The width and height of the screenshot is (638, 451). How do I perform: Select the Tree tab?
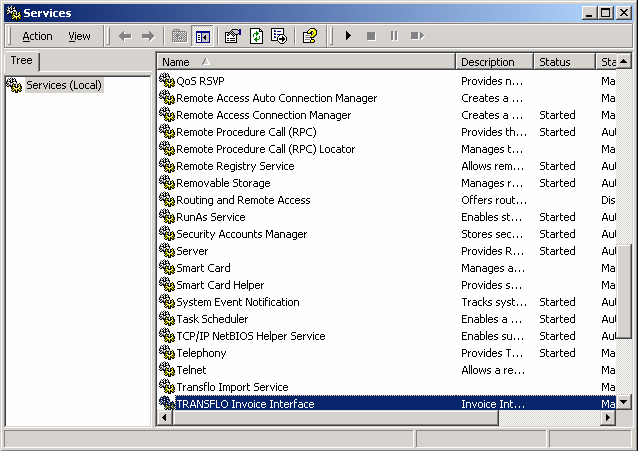click(x=22, y=61)
